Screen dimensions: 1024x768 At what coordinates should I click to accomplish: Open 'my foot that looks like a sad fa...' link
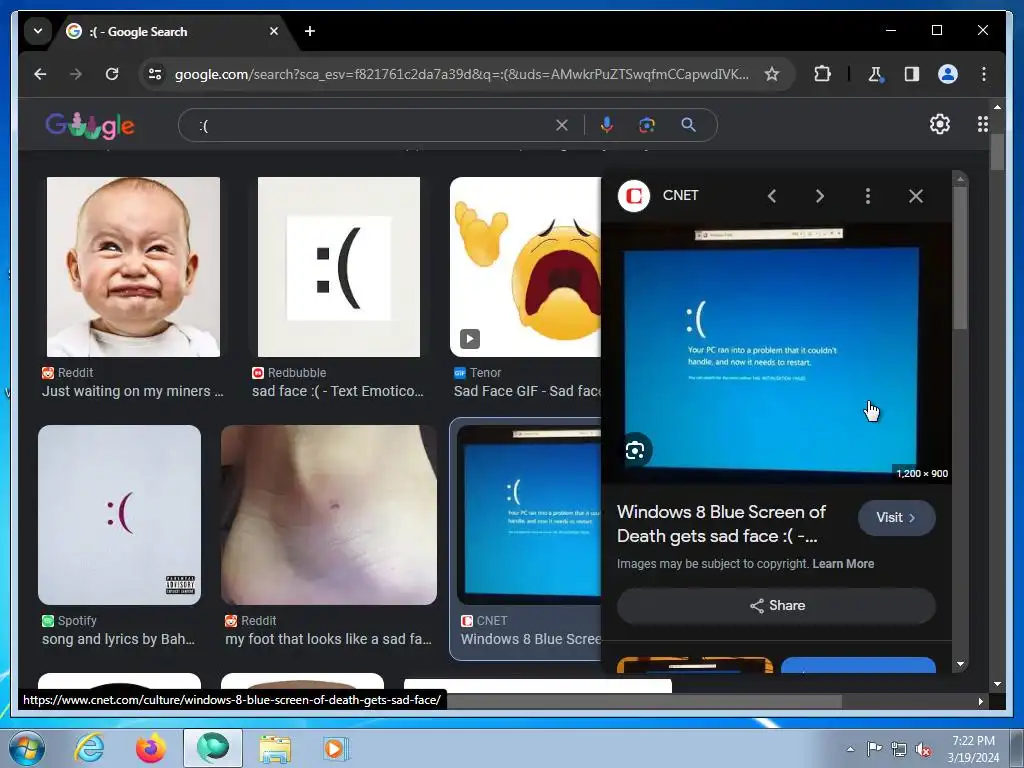click(x=328, y=639)
